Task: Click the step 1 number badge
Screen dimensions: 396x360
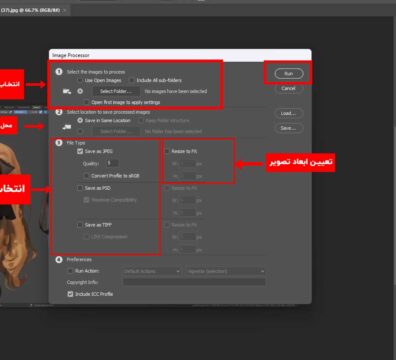Action: tap(59, 71)
